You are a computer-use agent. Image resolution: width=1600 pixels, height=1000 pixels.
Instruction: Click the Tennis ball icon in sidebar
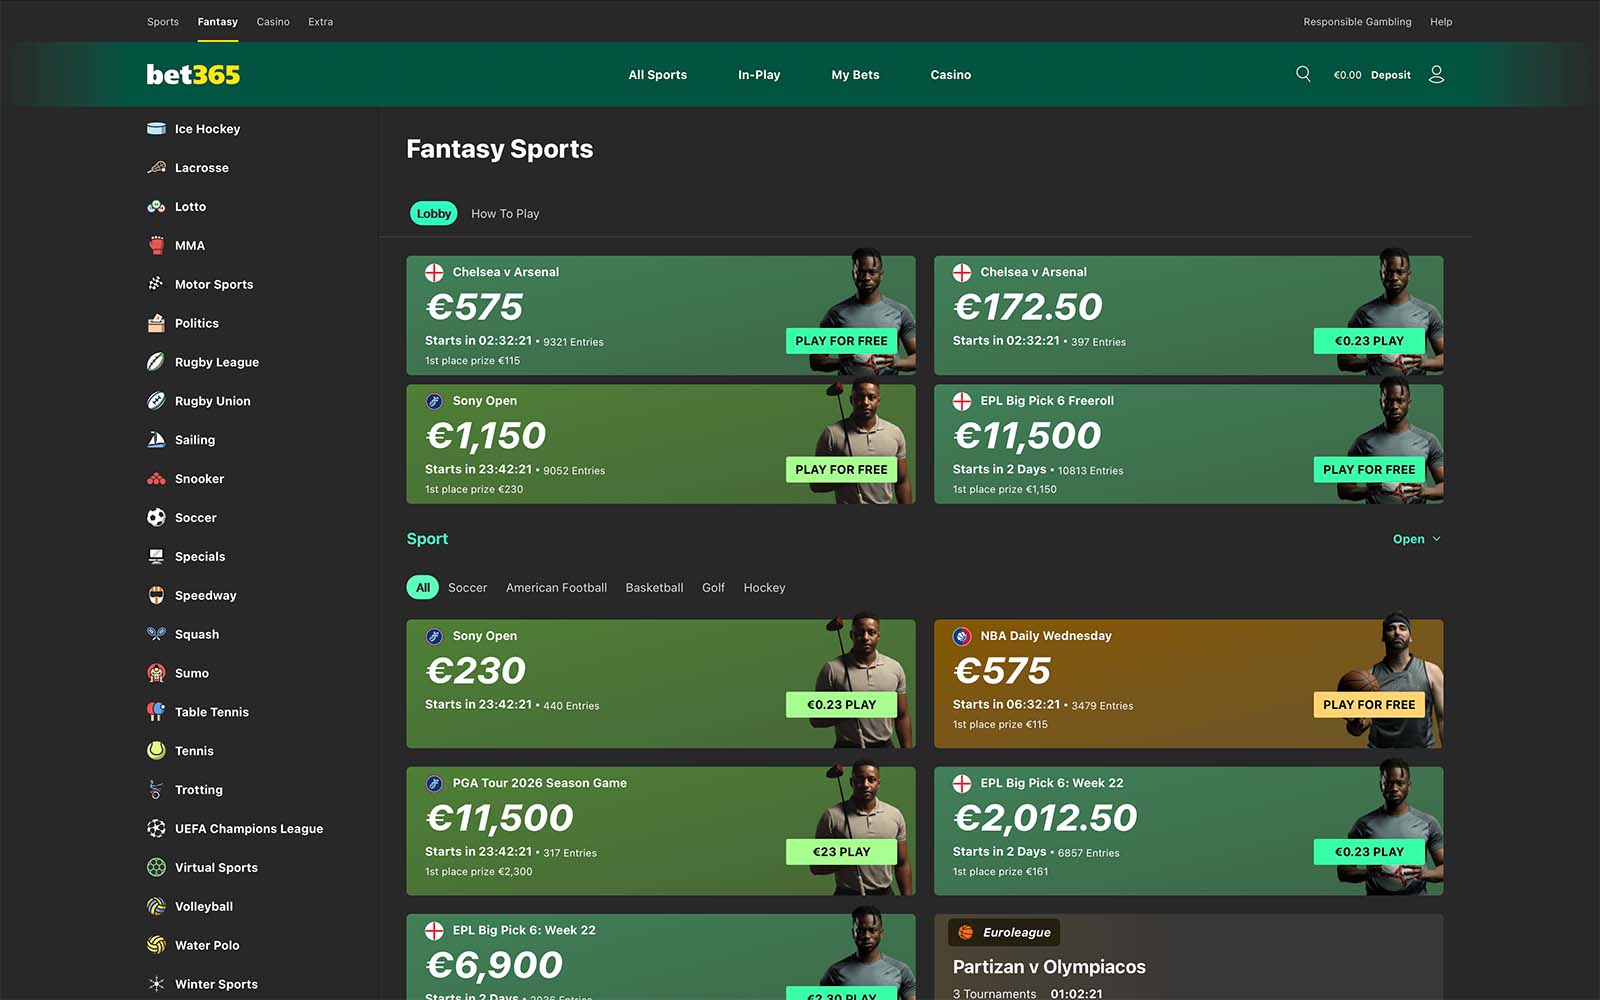click(x=156, y=751)
